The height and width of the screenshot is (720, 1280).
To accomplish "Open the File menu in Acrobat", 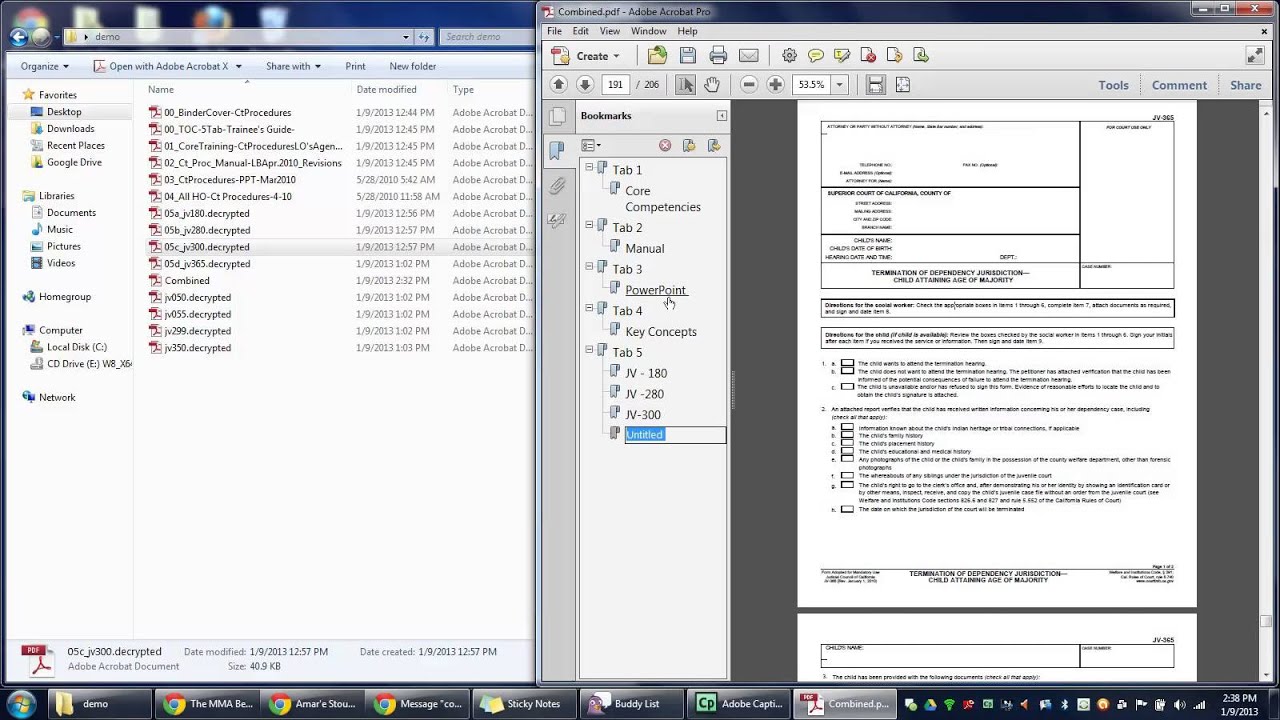I will click(x=554, y=31).
